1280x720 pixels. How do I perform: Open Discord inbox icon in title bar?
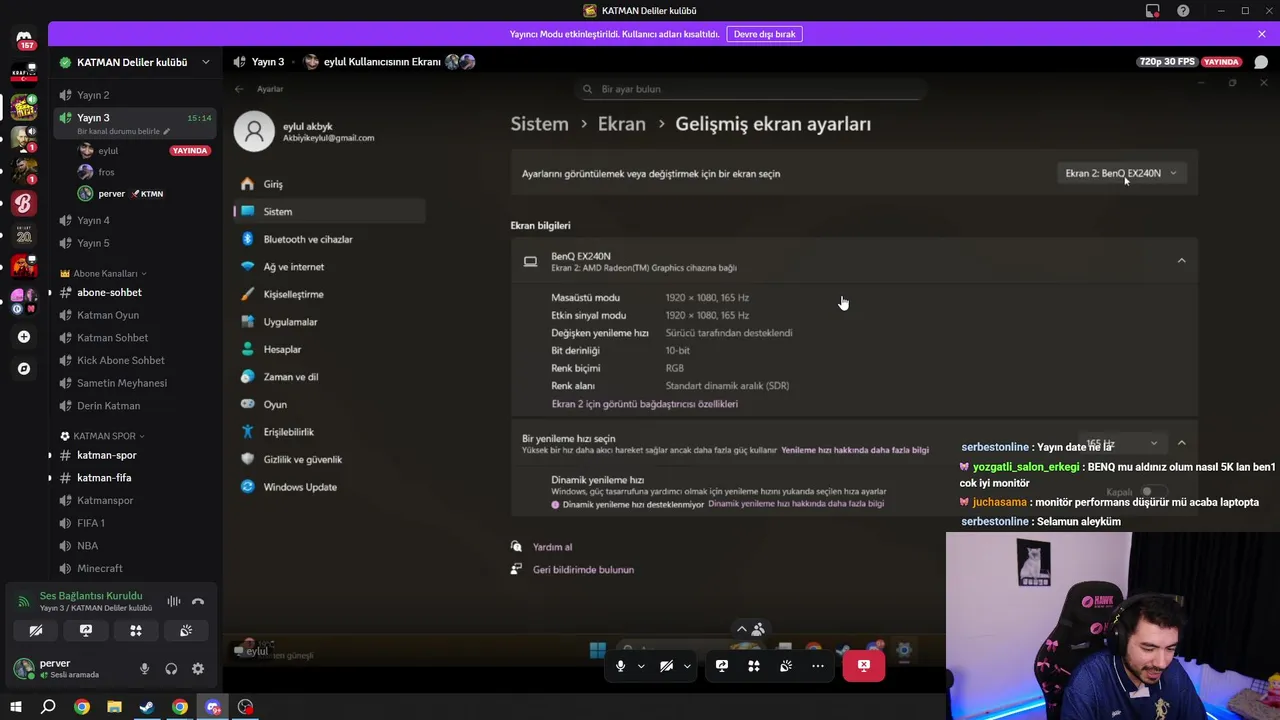(x=1153, y=11)
